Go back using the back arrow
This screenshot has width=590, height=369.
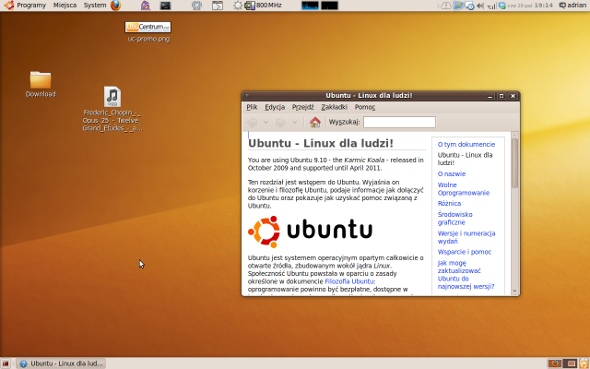[252, 122]
